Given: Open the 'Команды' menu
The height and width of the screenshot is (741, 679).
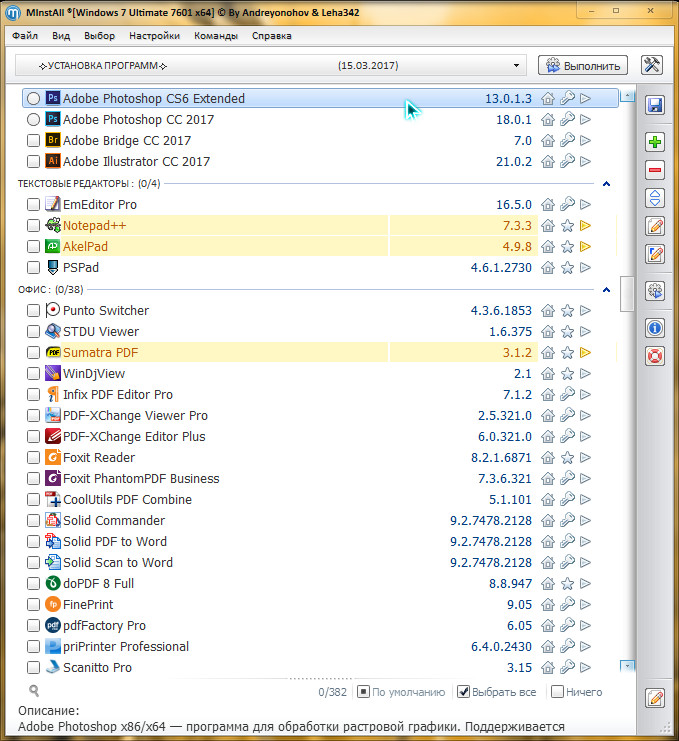Looking at the screenshot, I should [216, 35].
